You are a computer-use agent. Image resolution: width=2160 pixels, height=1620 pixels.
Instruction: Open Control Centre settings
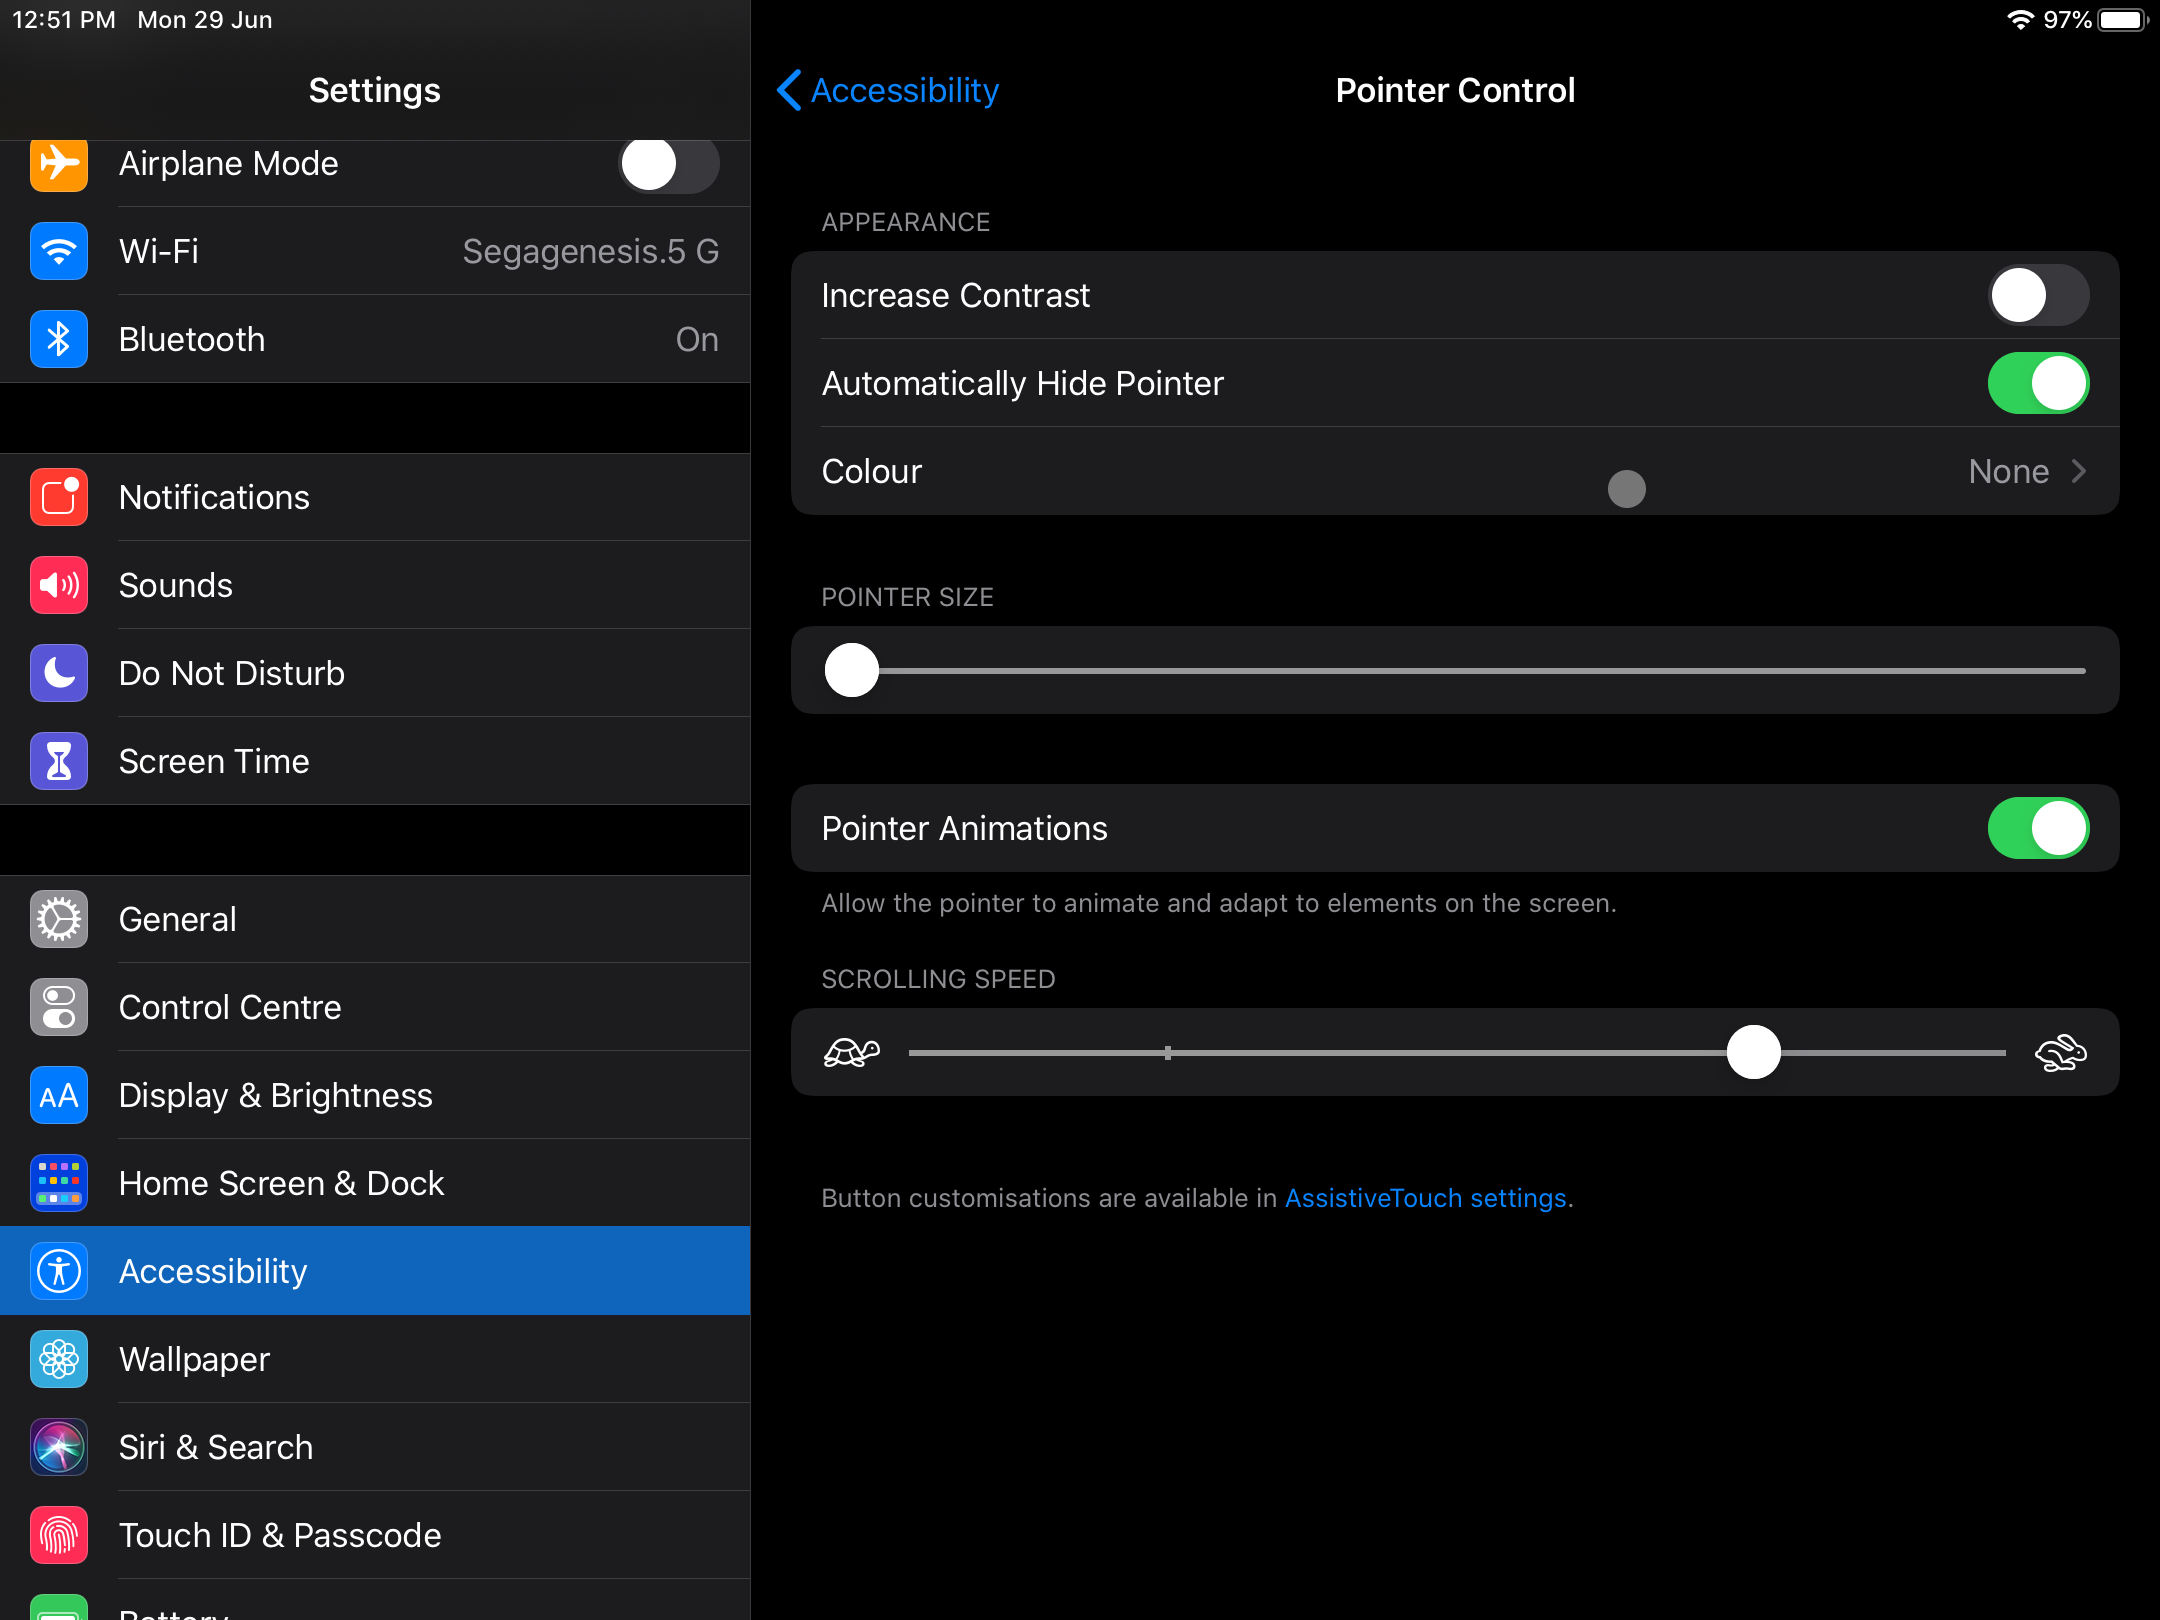375,1007
